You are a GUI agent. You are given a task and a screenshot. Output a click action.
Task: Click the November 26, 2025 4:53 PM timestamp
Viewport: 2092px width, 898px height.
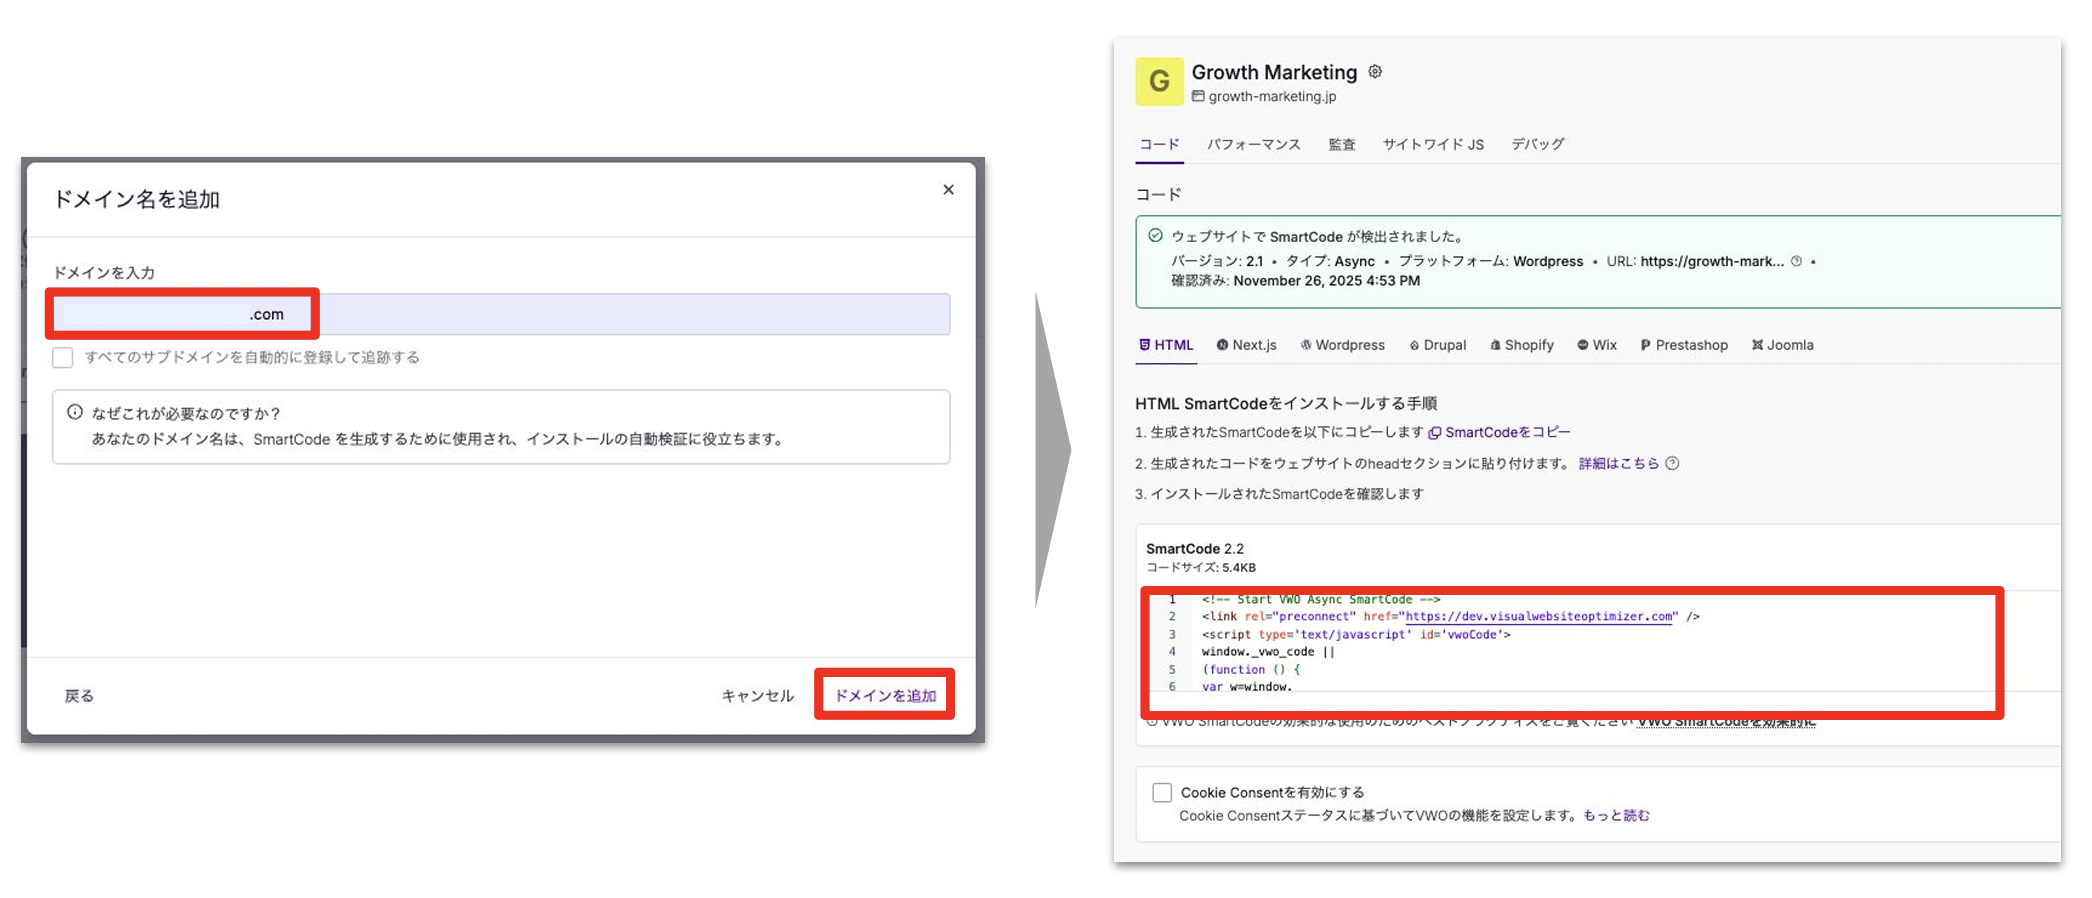tap(1326, 281)
